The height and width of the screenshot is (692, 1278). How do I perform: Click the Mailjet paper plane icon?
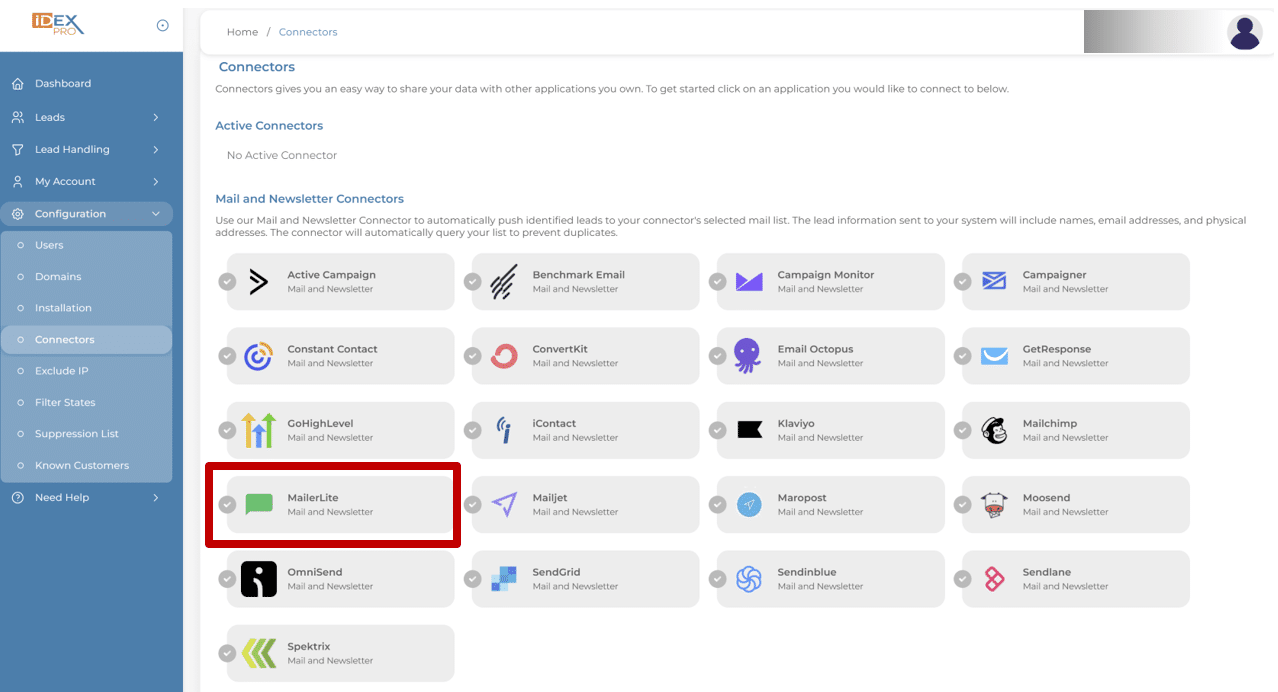504,505
